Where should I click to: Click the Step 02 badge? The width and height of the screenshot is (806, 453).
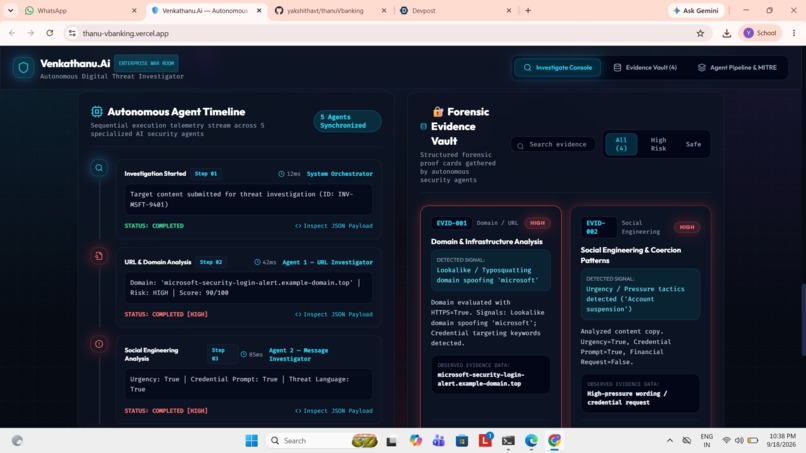click(x=211, y=262)
